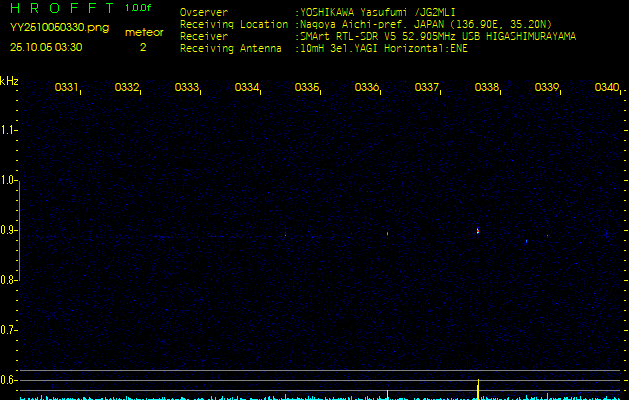The image size is (629, 400).
Task: Click the Receiving Antenna label
Action: [231, 49]
